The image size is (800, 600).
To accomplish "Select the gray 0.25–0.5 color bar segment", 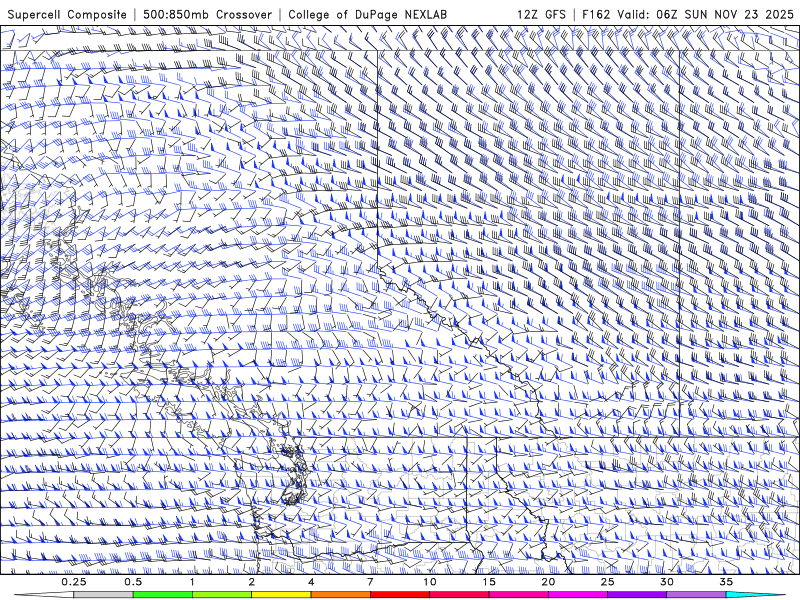I will click(103, 595).
